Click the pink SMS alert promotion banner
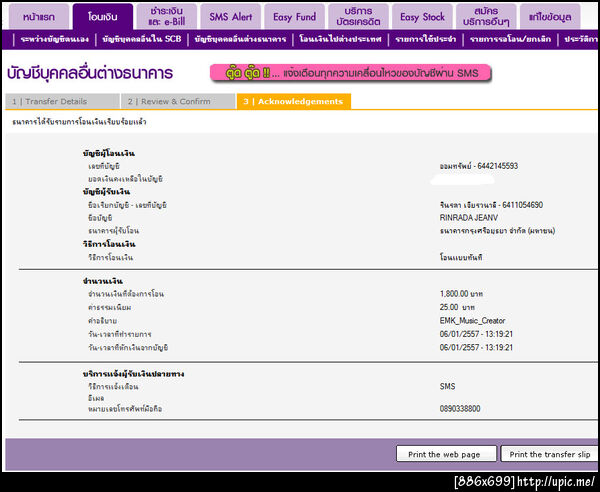The width and height of the screenshot is (600, 492). pos(350,73)
